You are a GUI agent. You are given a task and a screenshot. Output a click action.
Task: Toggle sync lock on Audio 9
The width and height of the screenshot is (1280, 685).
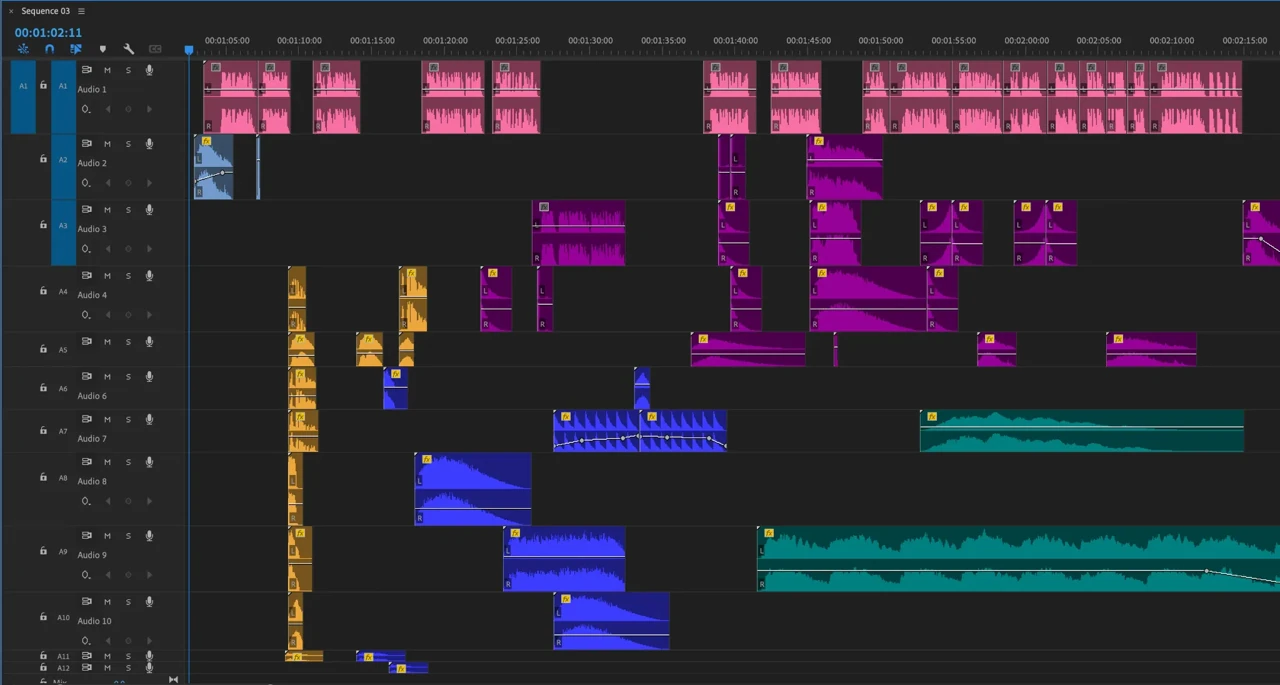86,536
